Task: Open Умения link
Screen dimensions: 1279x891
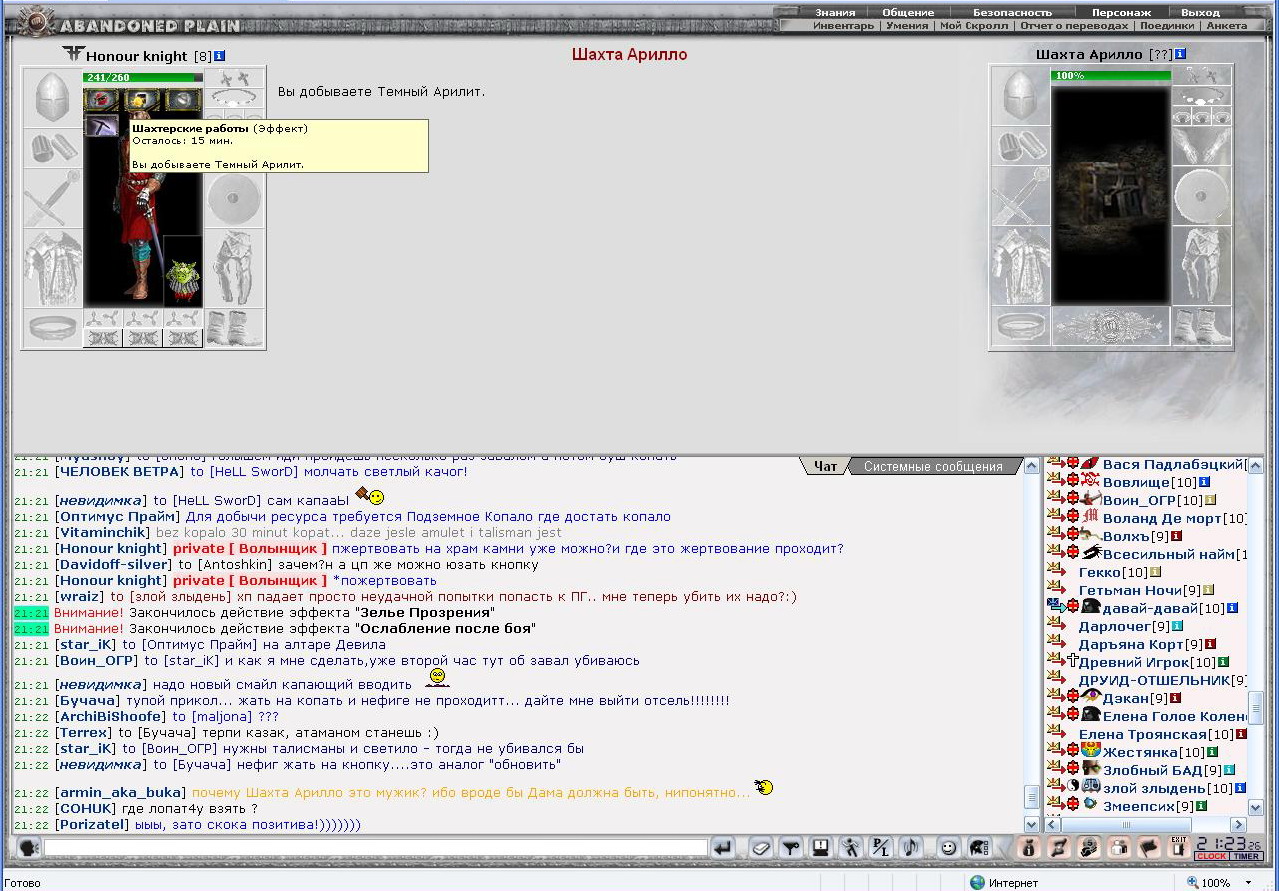Action: (907, 26)
